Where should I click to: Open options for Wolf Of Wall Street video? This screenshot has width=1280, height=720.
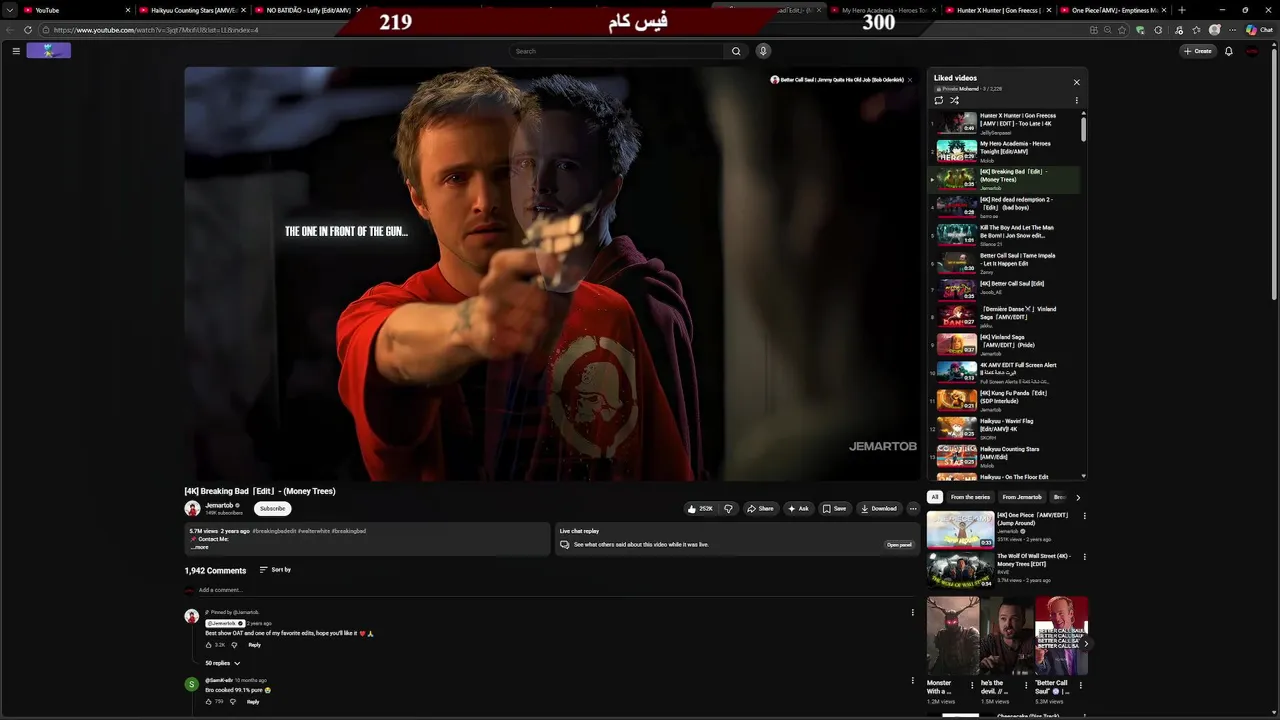click(x=1085, y=558)
